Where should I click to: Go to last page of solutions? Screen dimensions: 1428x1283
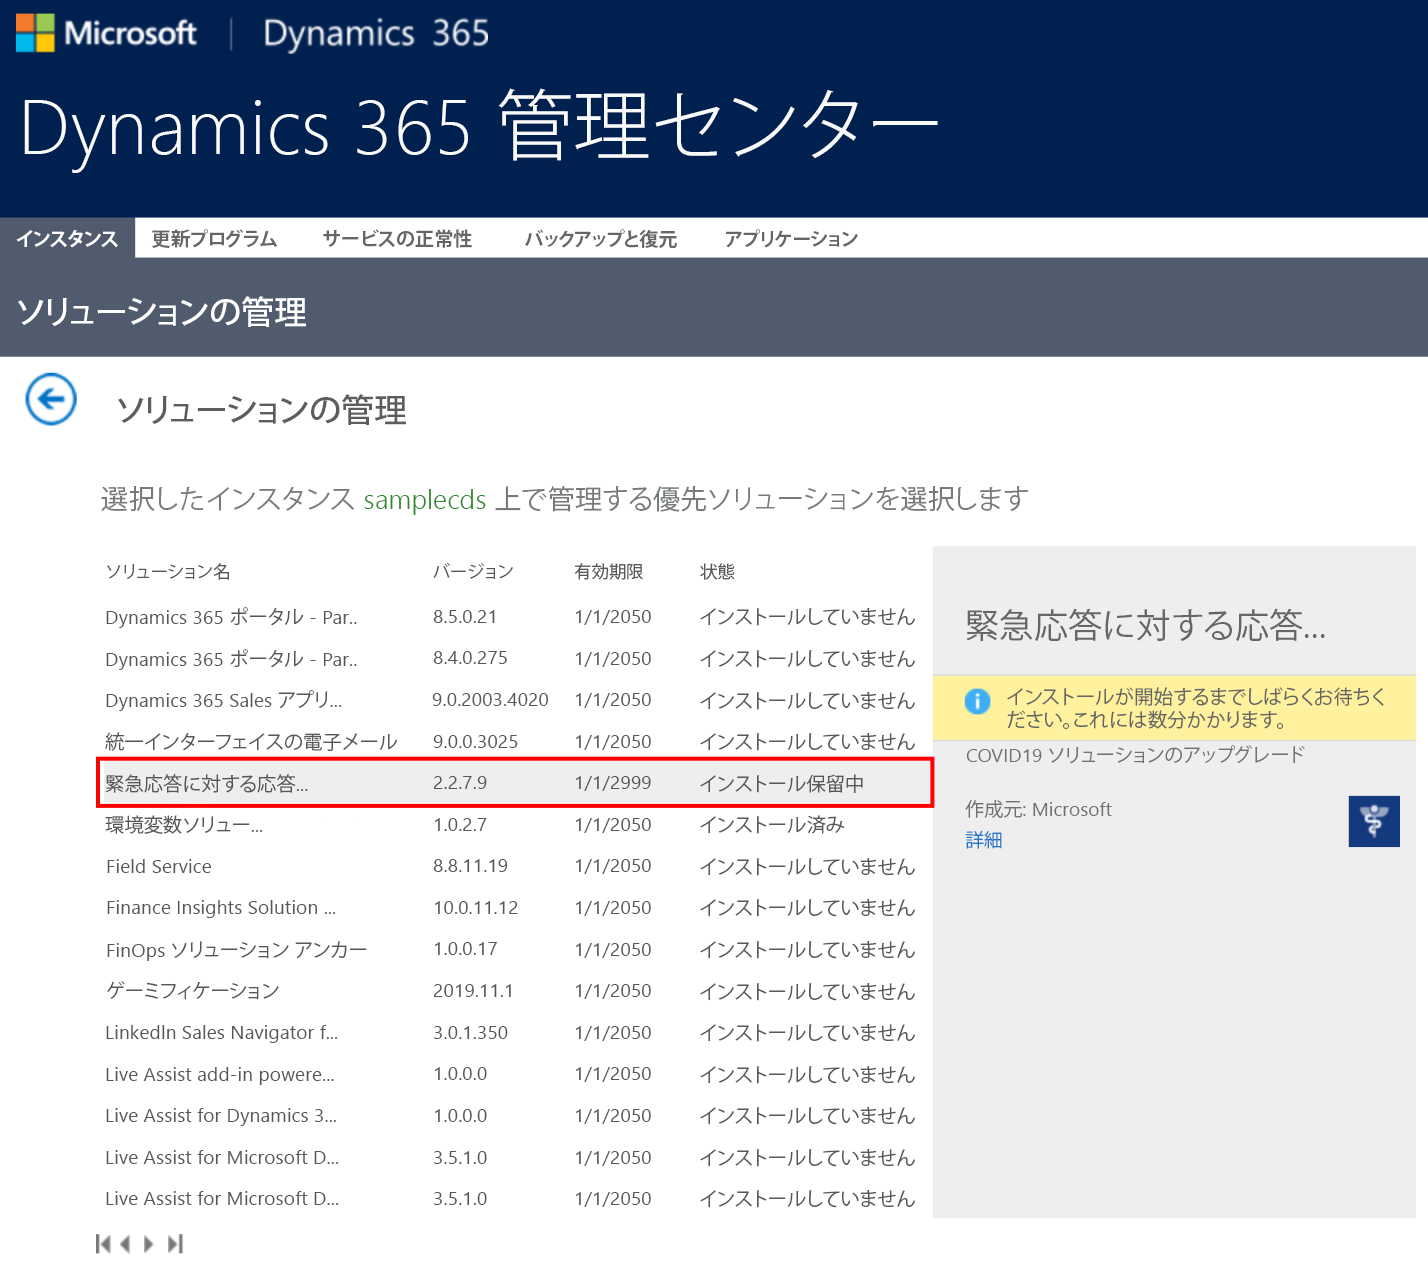point(175,1244)
